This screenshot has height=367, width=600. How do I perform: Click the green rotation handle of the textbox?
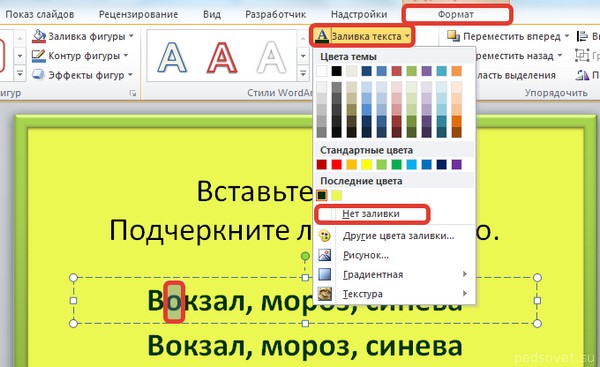pyautogui.click(x=305, y=256)
